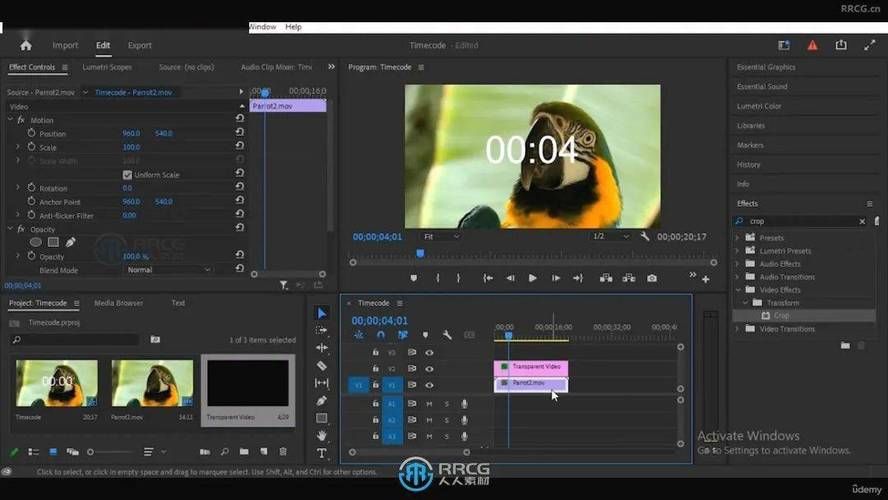Toggle the Uniform Scale checkbox

tap(127, 174)
